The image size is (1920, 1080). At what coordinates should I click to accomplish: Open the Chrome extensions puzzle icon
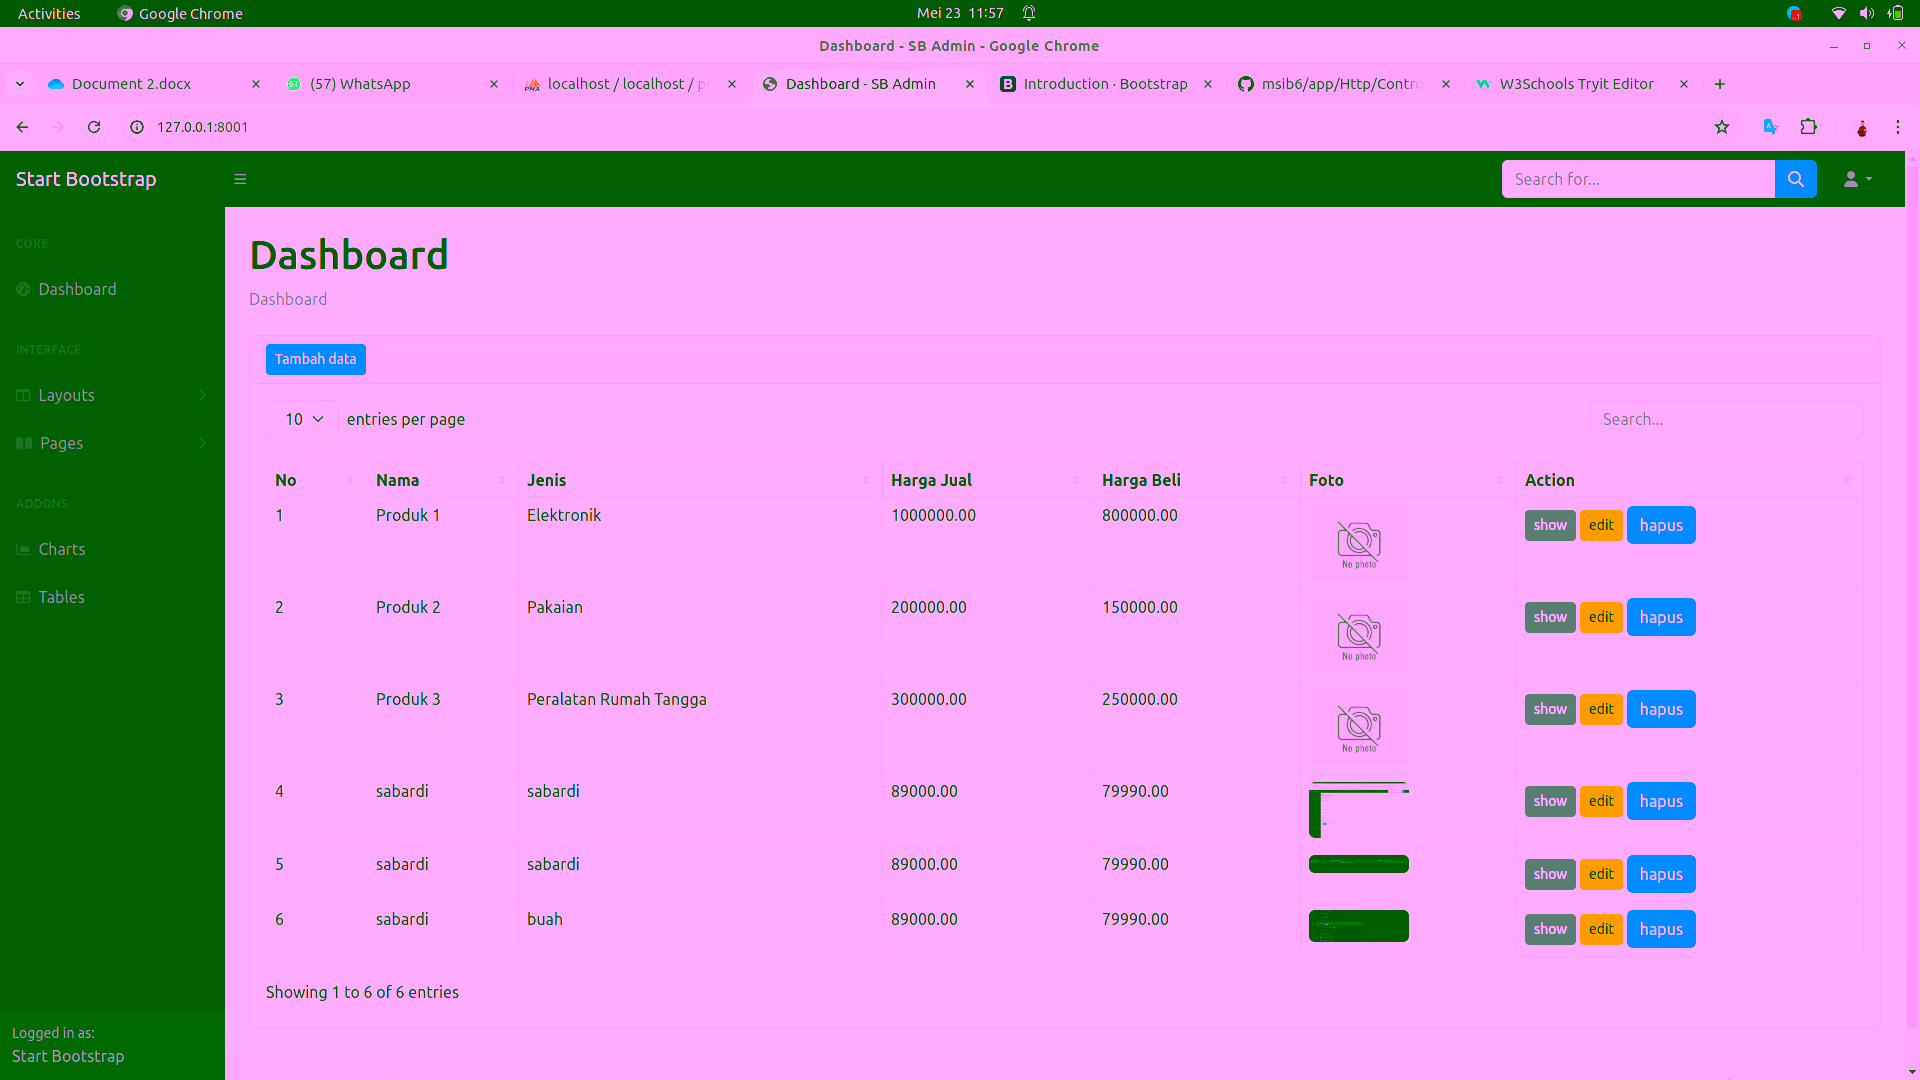coord(1809,127)
